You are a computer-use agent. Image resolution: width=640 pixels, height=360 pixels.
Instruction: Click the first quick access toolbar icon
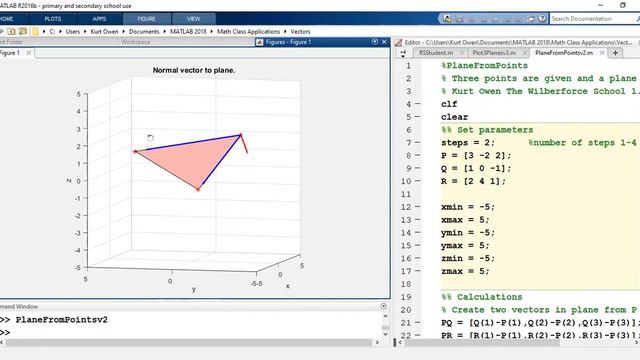click(x=447, y=19)
